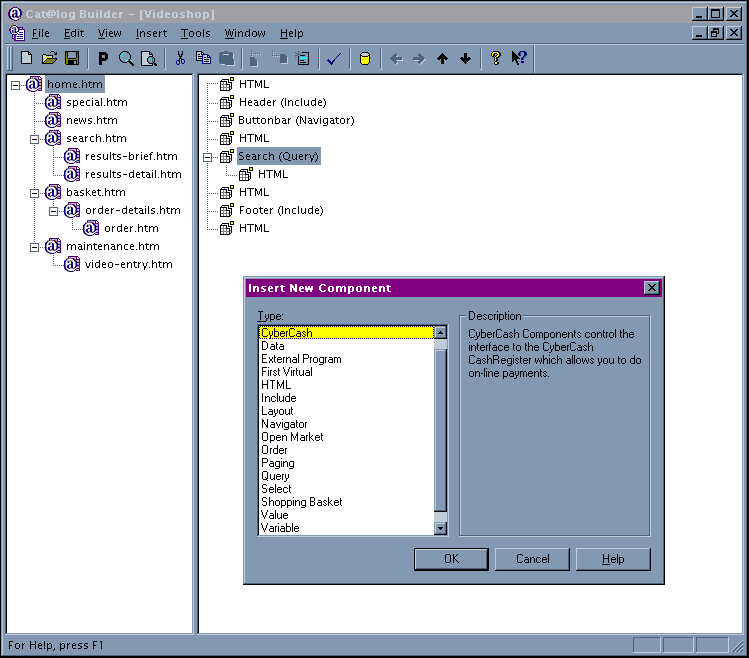Click the yellow database cylinder icon

365,59
